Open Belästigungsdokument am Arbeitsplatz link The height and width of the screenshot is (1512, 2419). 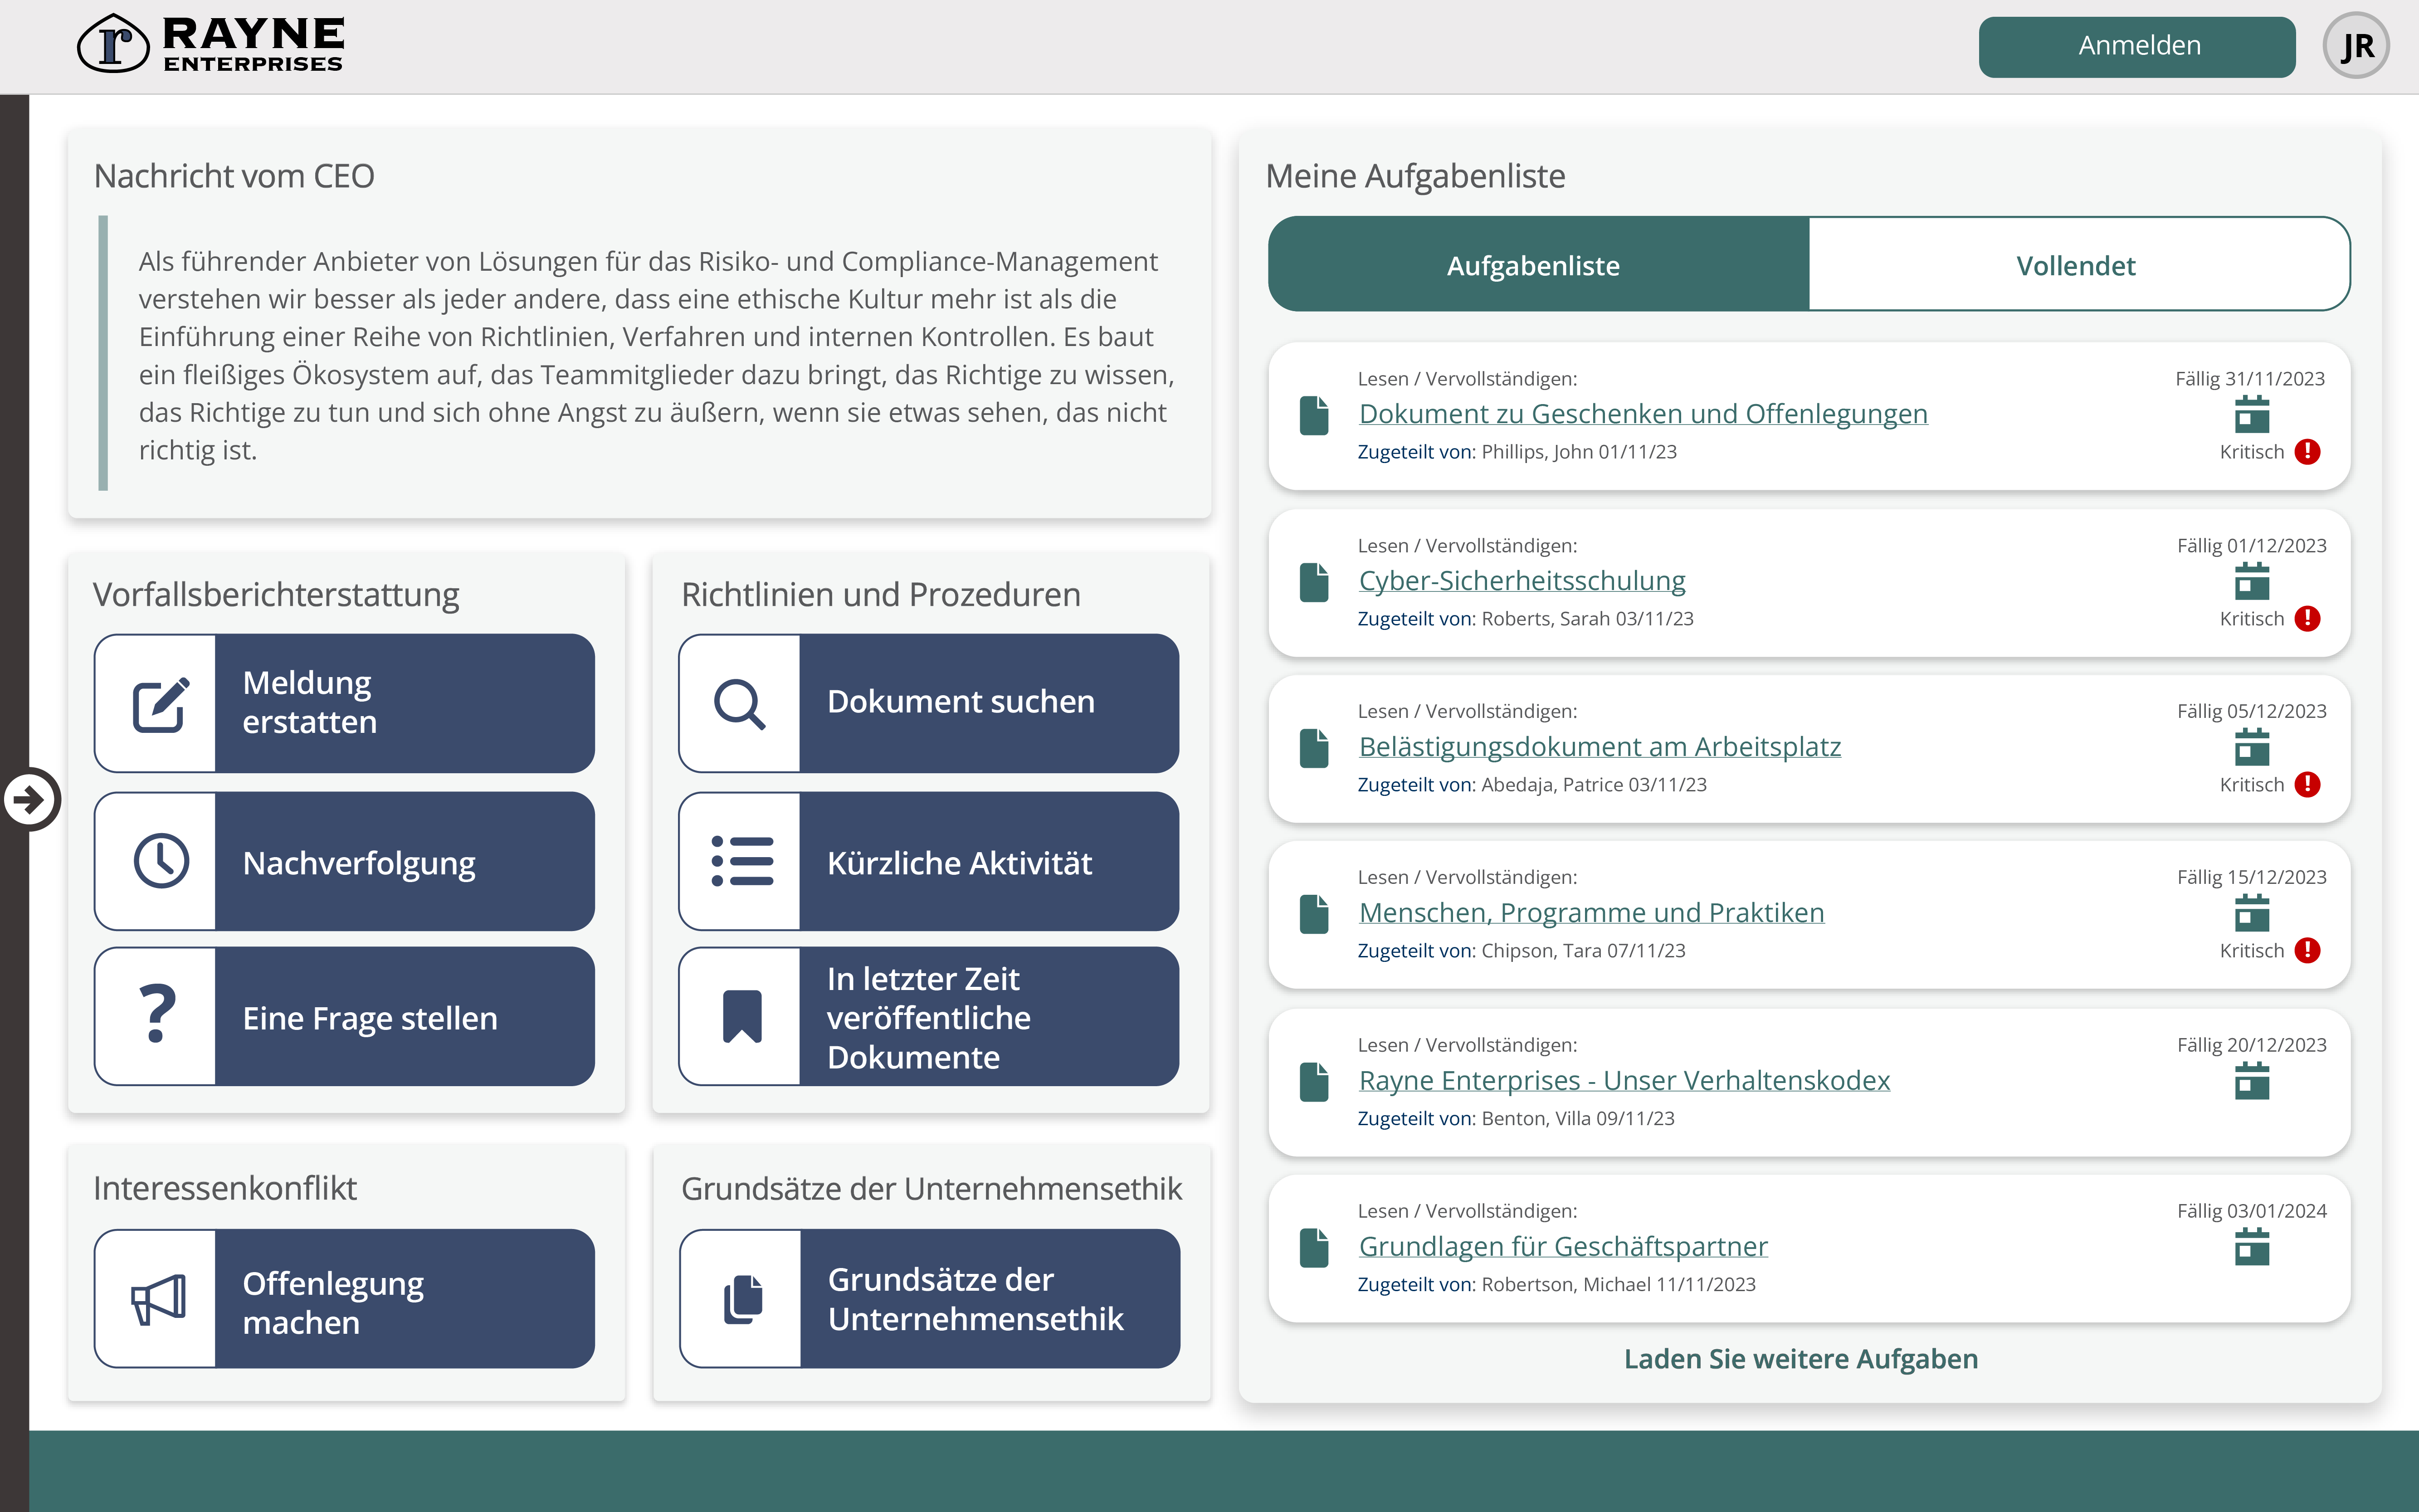1599,747
